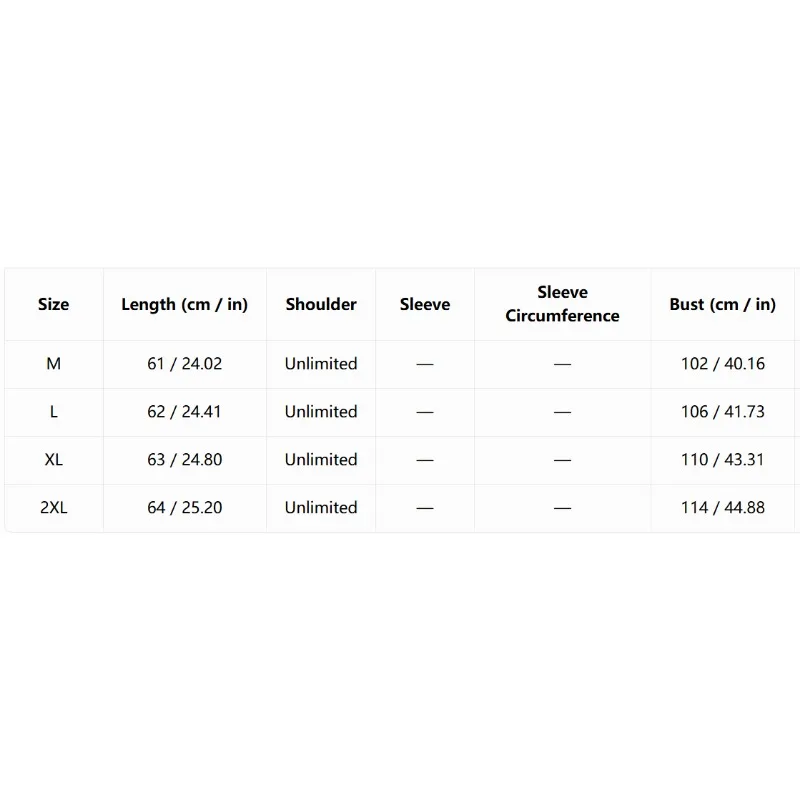Click the 102 / 40.16 bust value
This screenshot has width=800, height=800.
tap(723, 364)
